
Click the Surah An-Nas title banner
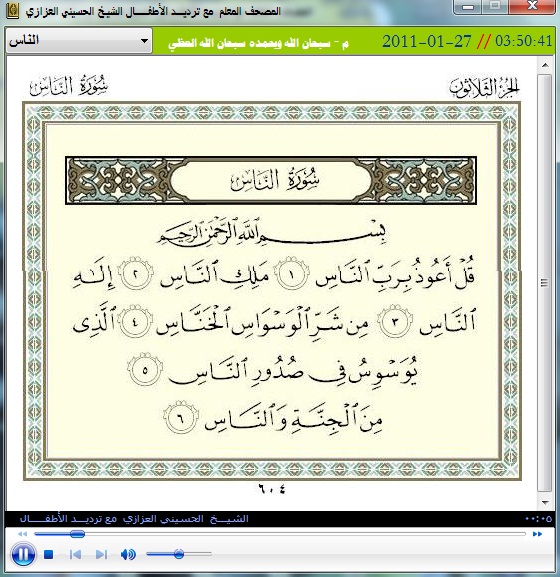coord(271,180)
